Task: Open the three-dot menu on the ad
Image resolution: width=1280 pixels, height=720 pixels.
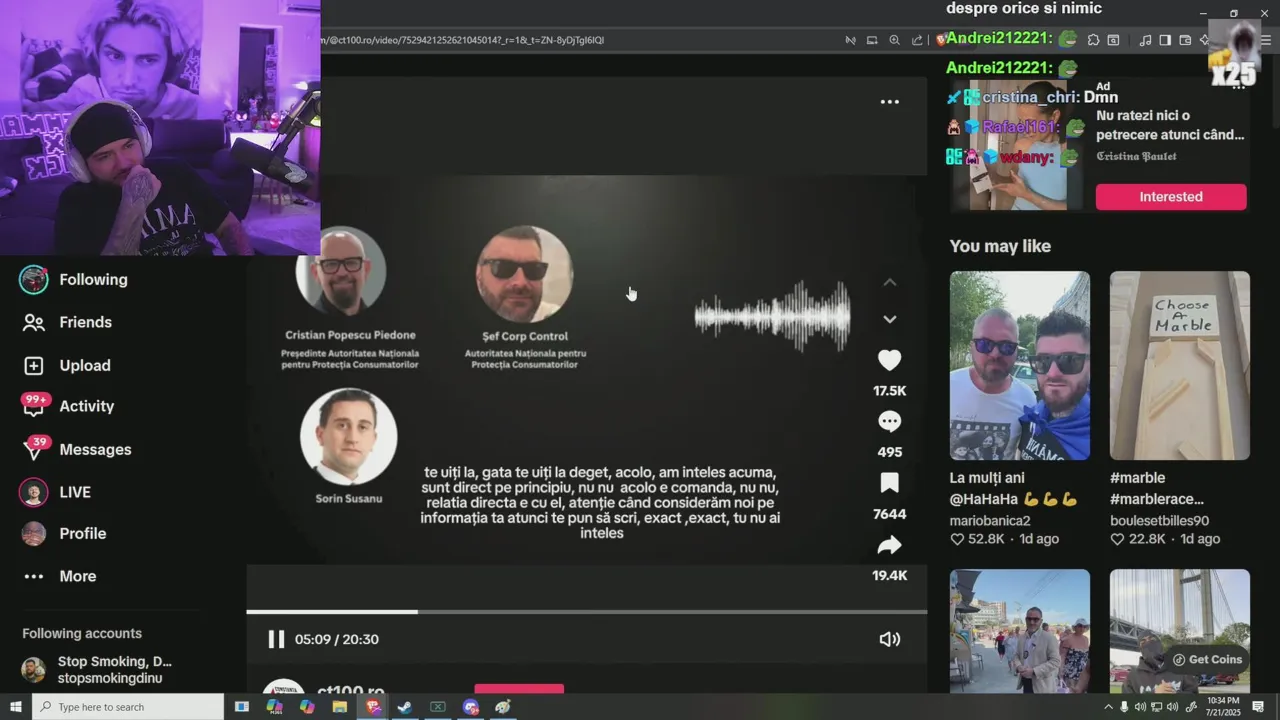Action: point(1238,87)
